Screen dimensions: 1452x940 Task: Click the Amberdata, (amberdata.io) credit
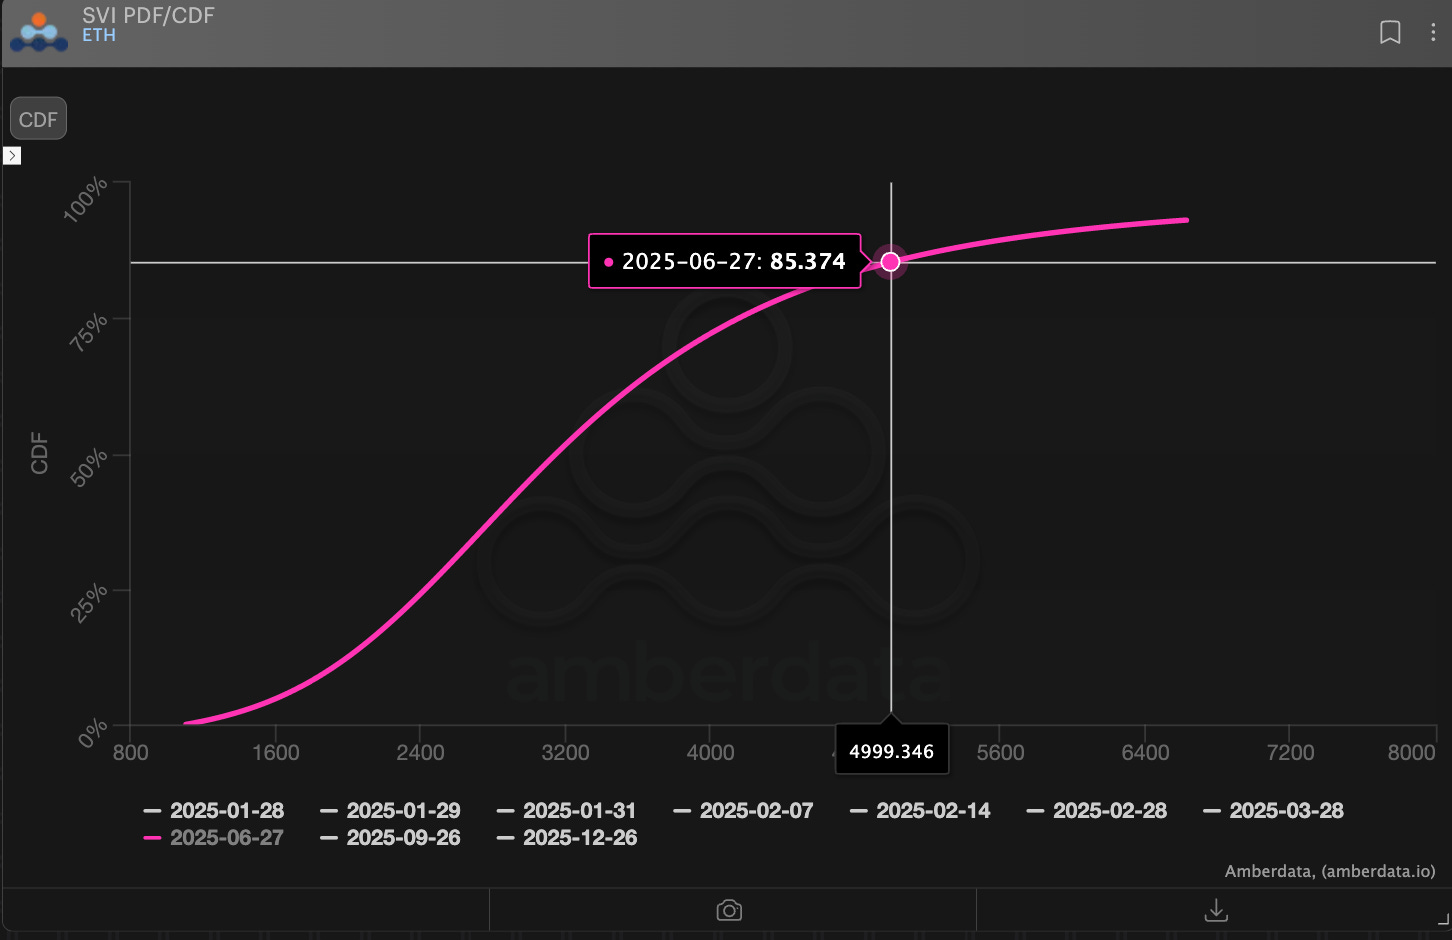tap(1330, 871)
